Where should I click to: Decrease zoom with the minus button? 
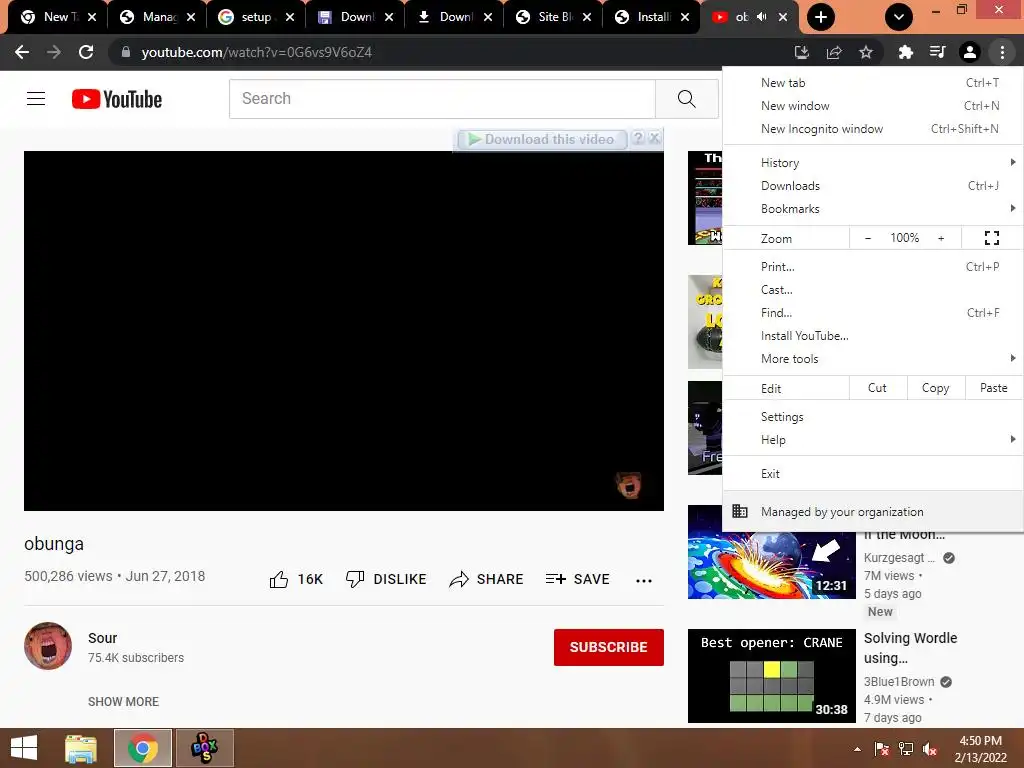[x=868, y=238]
